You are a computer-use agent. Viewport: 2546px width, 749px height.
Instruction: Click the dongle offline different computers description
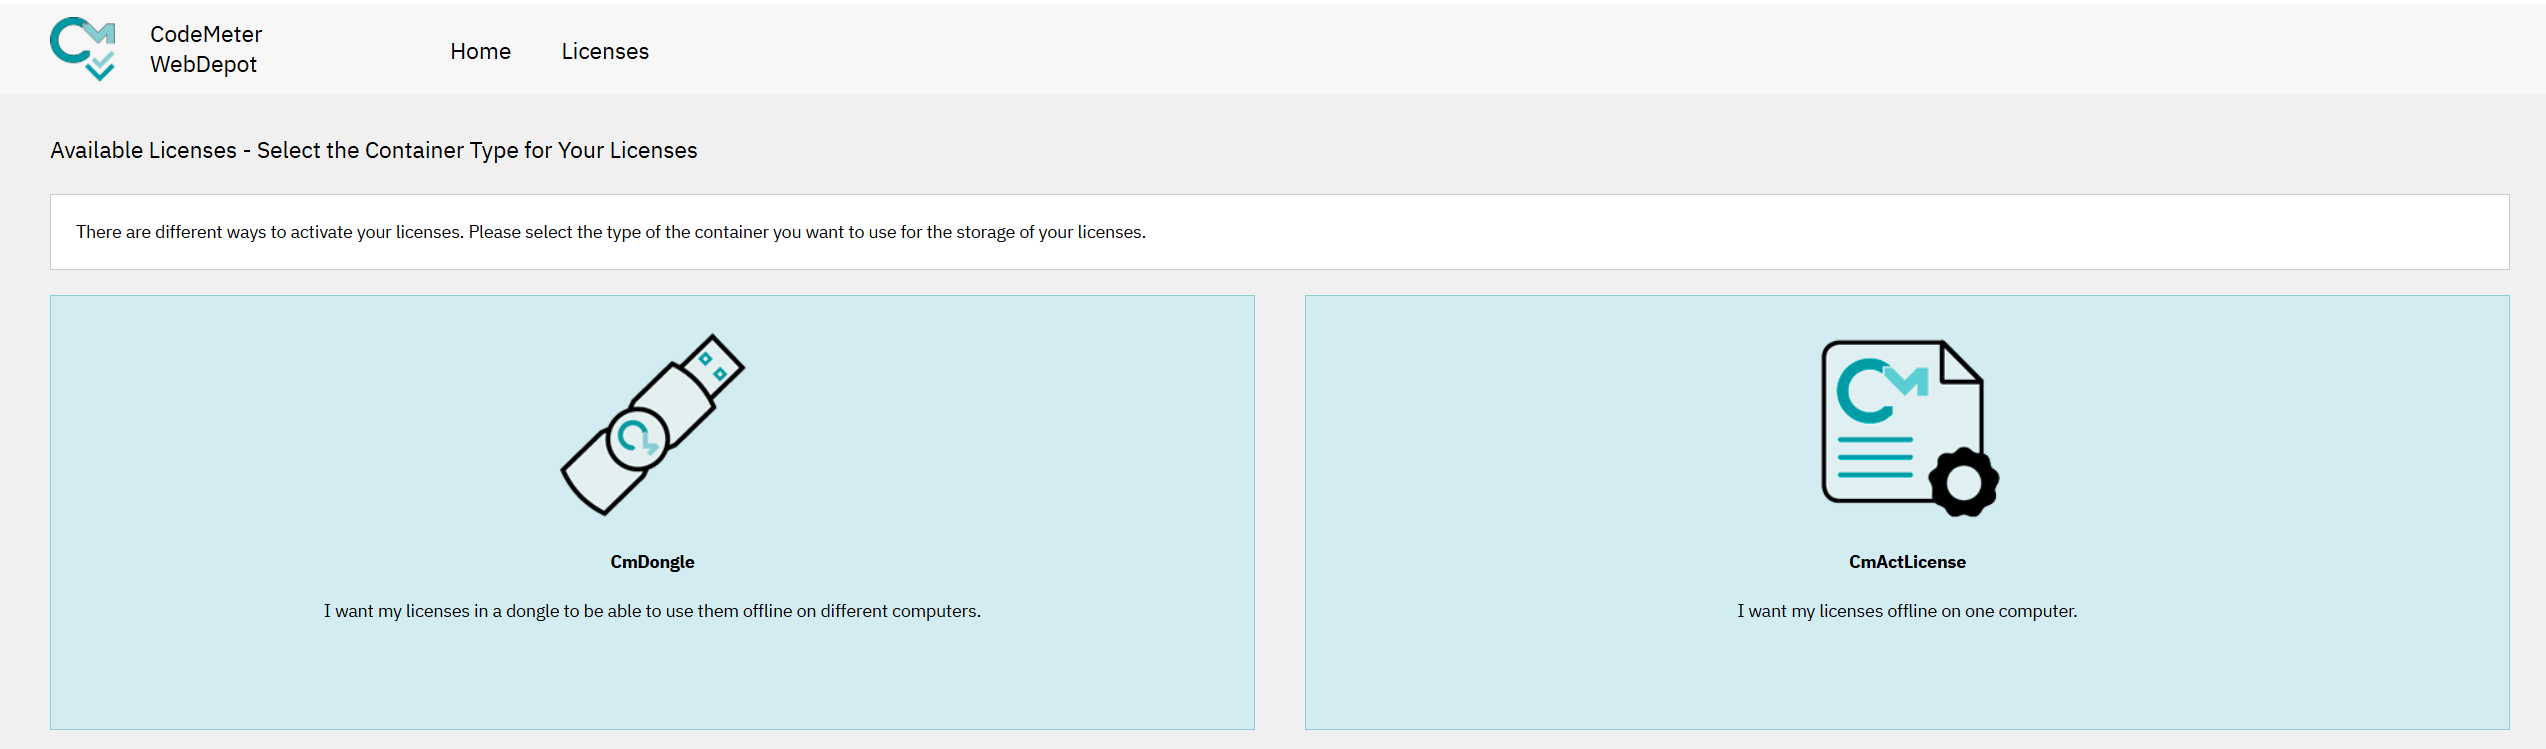652,611
